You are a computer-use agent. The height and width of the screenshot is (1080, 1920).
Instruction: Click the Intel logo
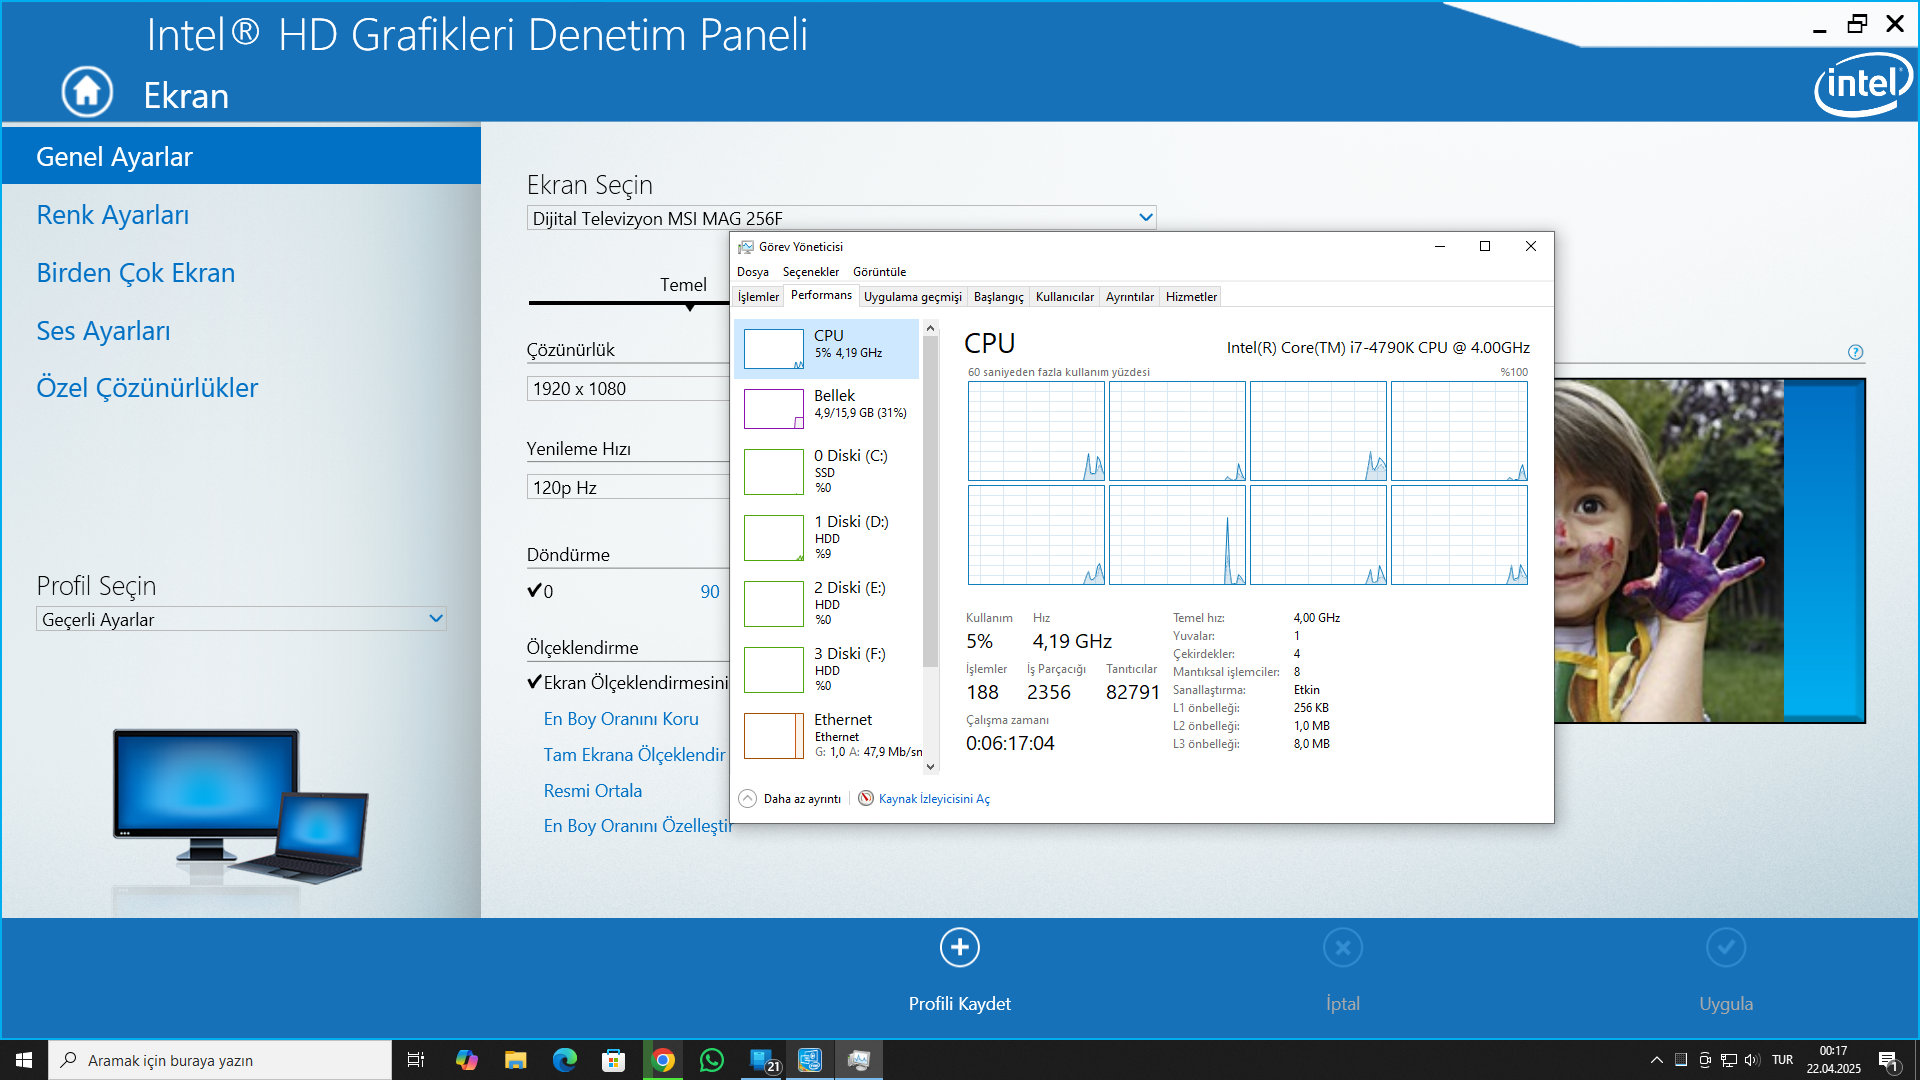tap(1863, 84)
